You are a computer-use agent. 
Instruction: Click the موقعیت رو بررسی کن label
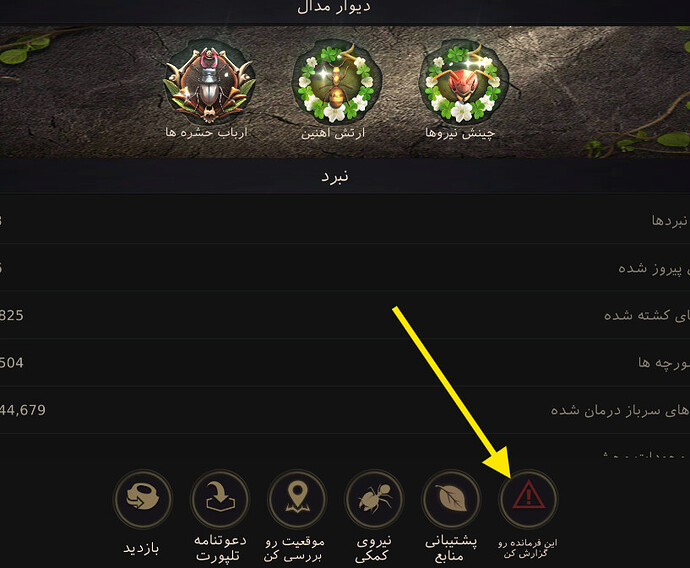[294, 548]
